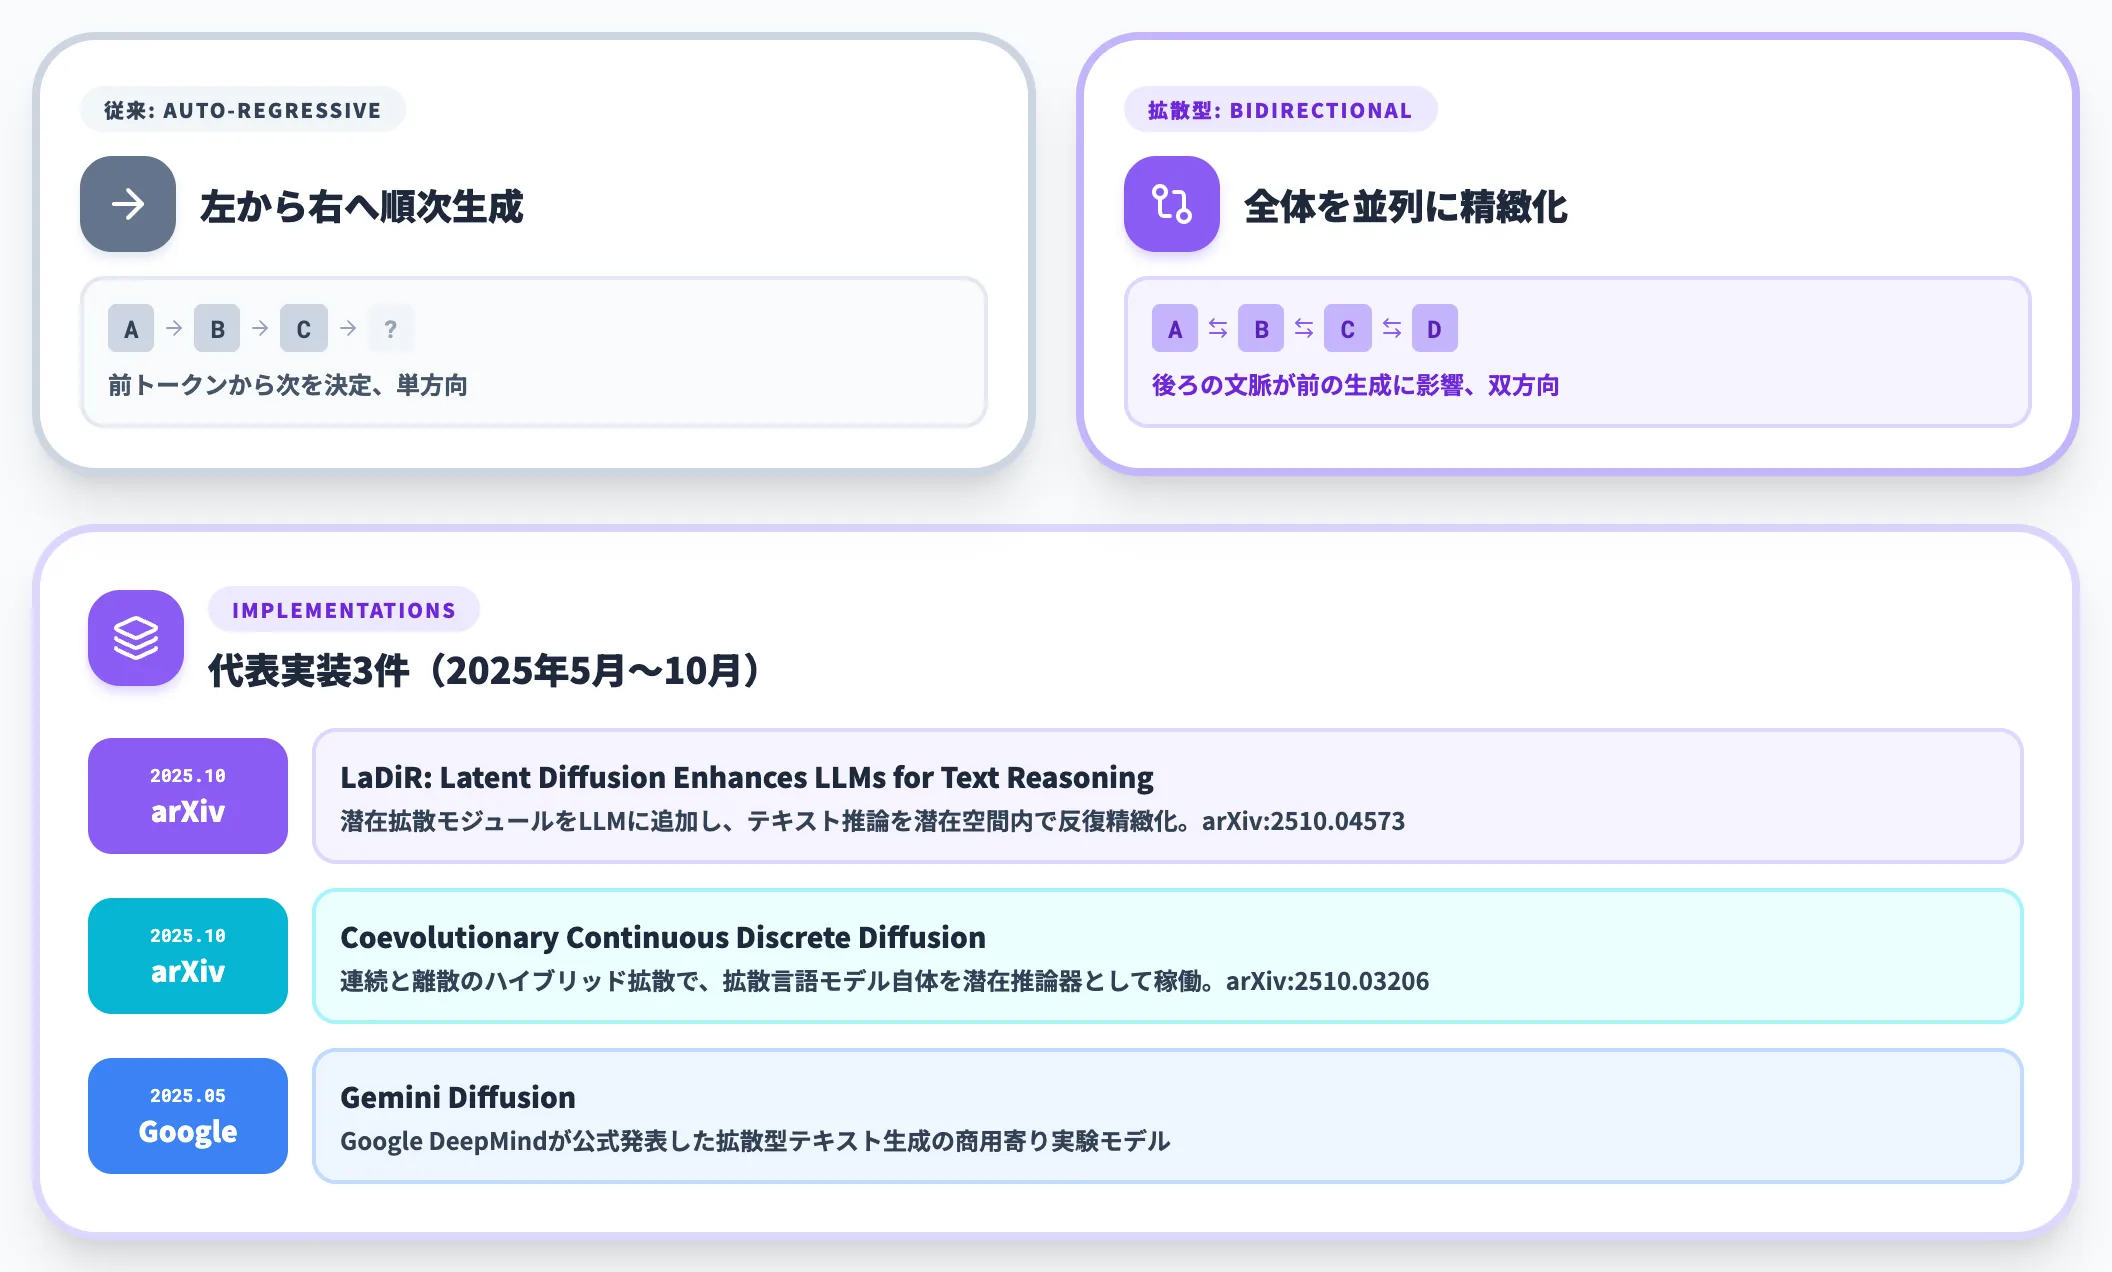The image size is (2112, 1272).
Task: Click the arrow between gray A and B
Action: click(174, 328)
